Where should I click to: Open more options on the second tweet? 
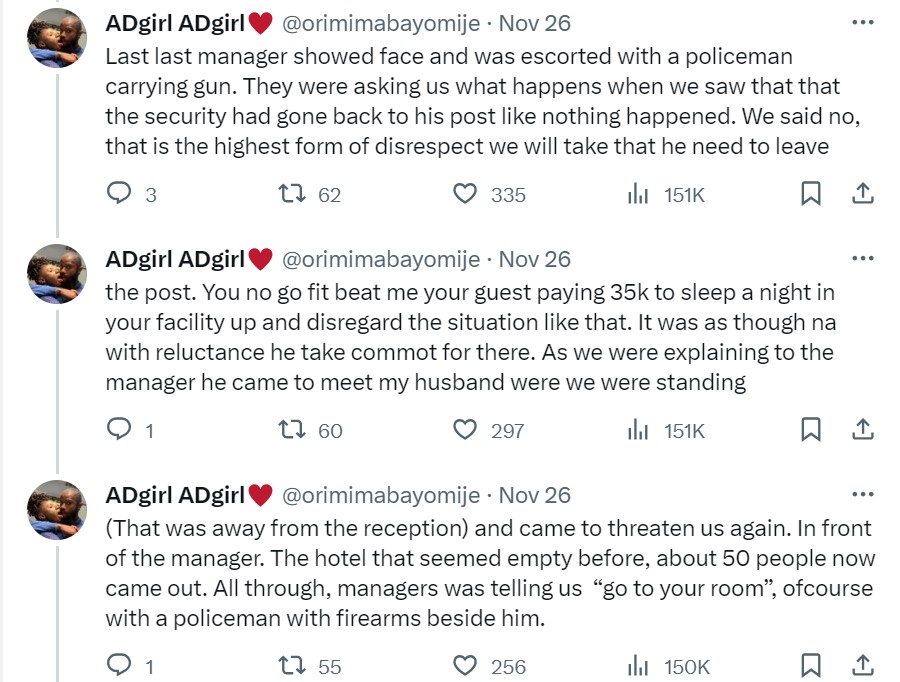pos(861,258)
